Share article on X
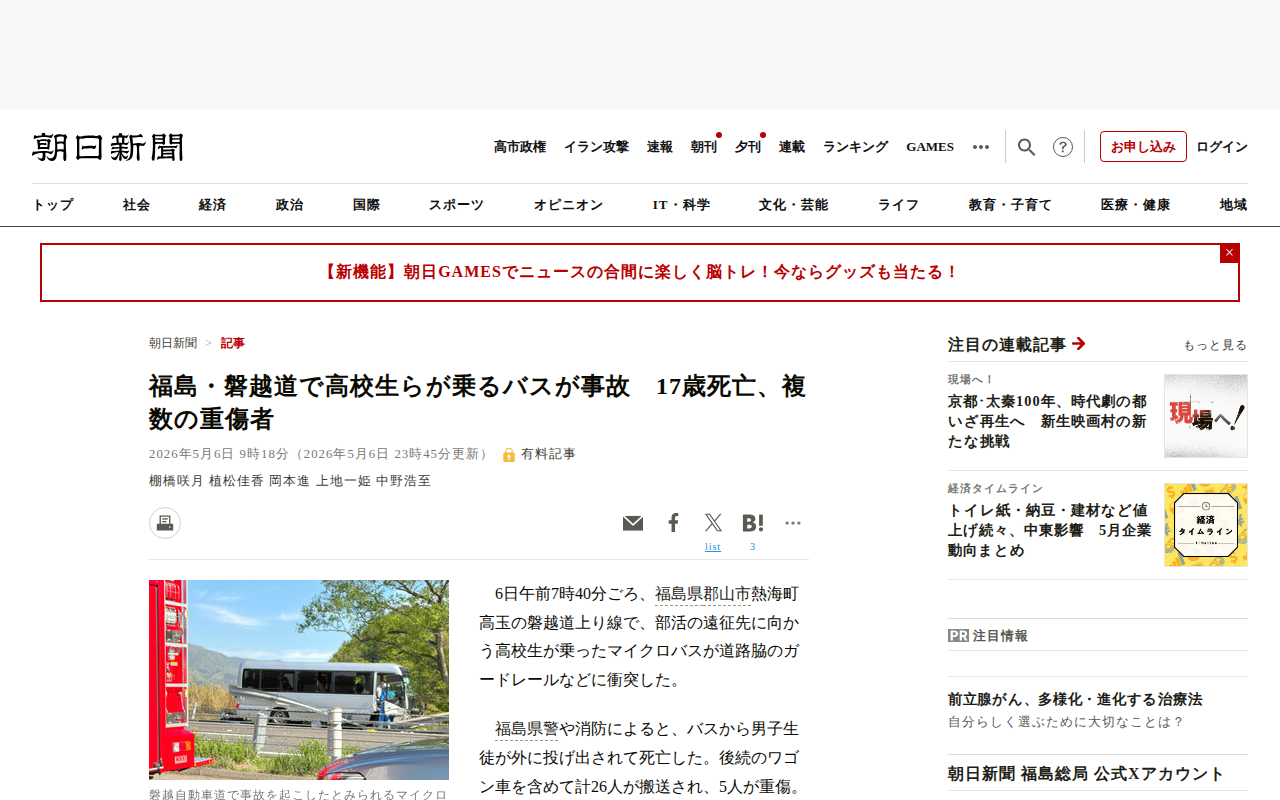This screenshot has width=1280, height=800. tap(713, 523)
